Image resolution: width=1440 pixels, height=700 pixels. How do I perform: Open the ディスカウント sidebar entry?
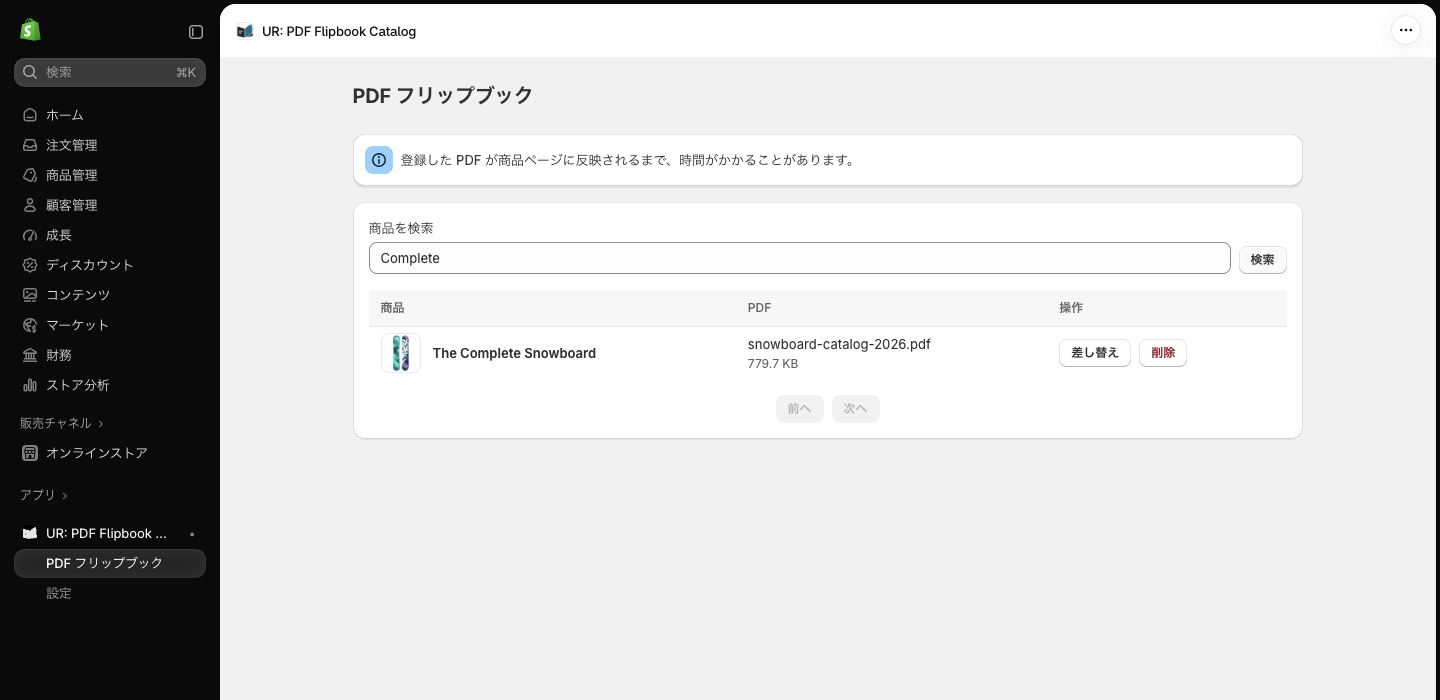[110, 265]
